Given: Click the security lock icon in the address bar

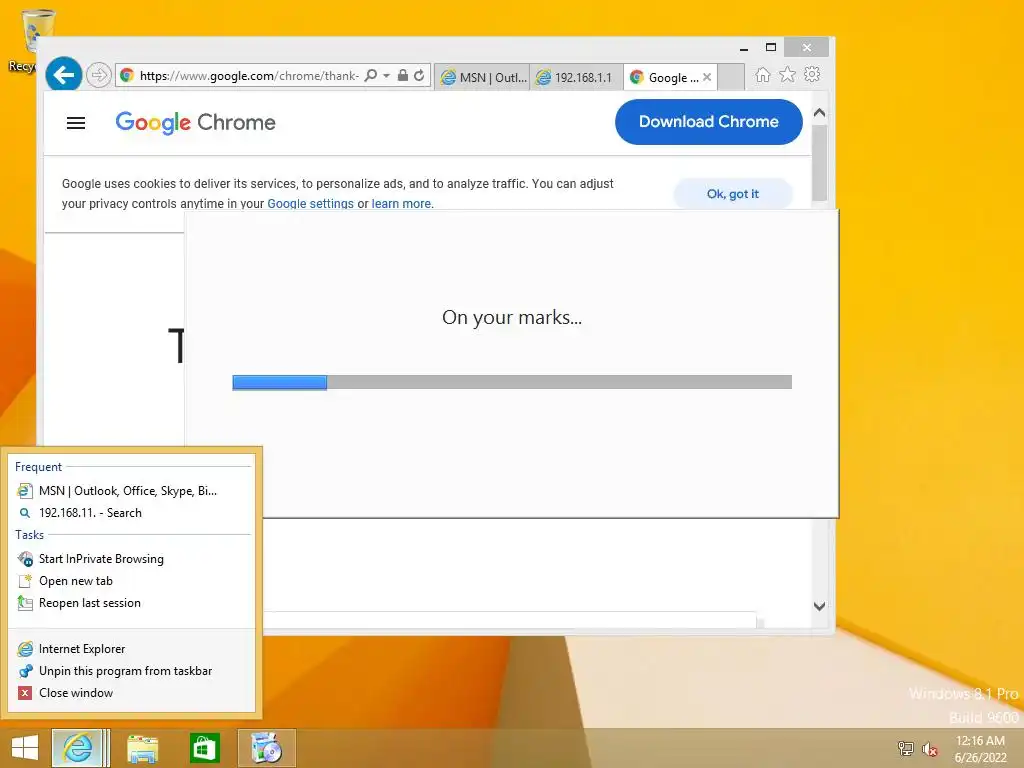Looking at the screenshot, I should (403, 76).
